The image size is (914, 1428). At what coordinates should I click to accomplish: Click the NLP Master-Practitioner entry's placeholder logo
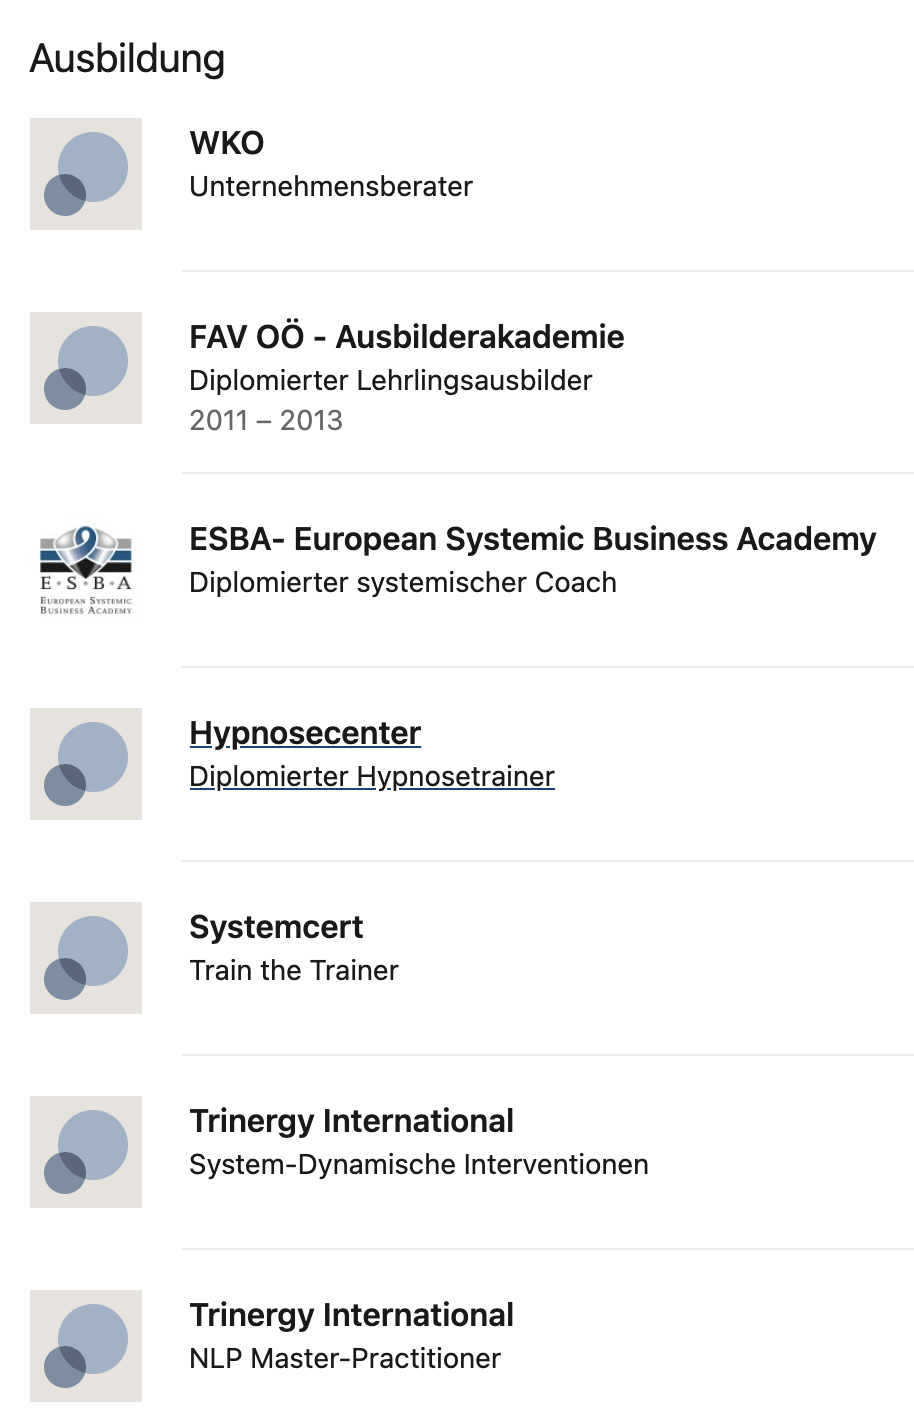(86, 1346)
